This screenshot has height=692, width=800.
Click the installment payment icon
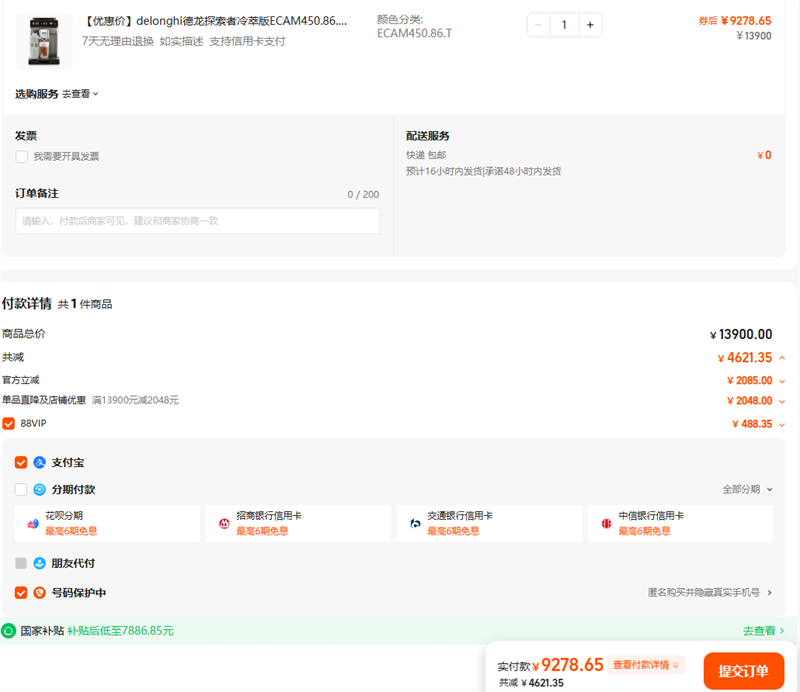pos(40,490)
